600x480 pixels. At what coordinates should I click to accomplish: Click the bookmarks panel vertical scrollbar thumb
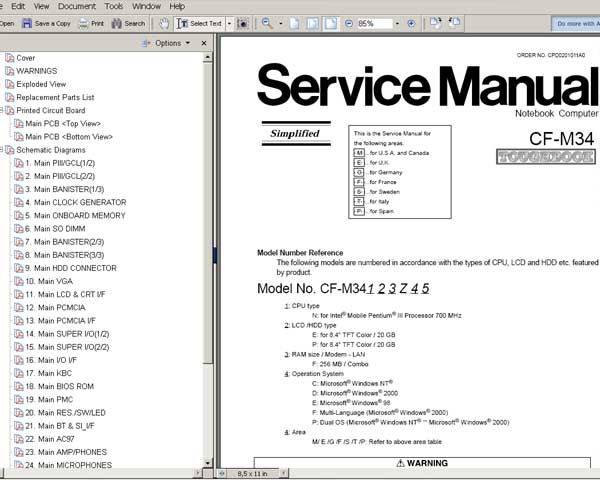coord(207,212)
